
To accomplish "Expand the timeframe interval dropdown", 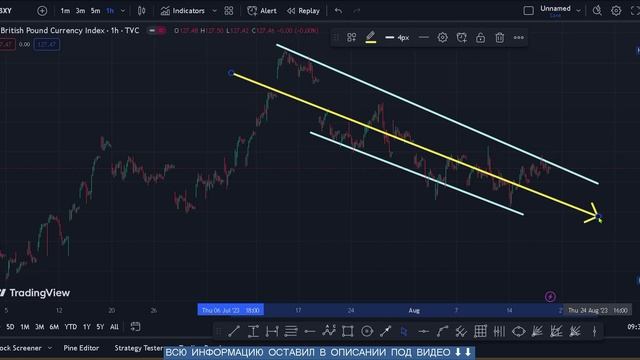I will click(x=122, y=11).
